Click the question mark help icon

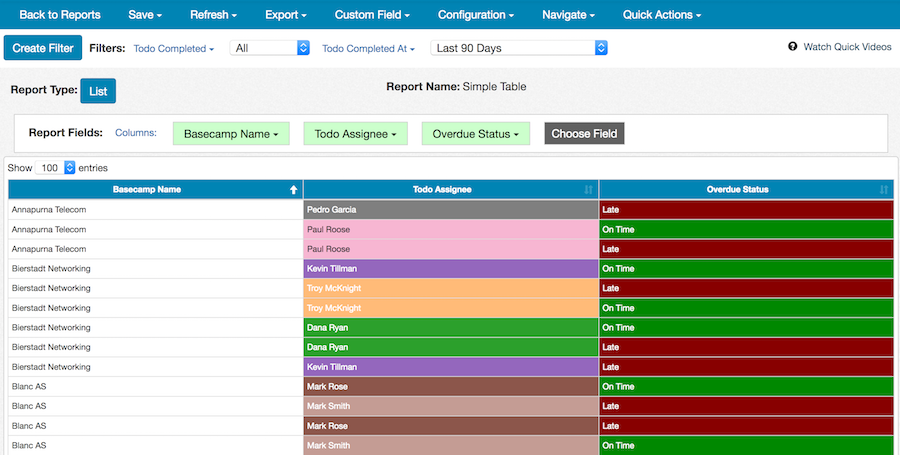click(793, 47)
